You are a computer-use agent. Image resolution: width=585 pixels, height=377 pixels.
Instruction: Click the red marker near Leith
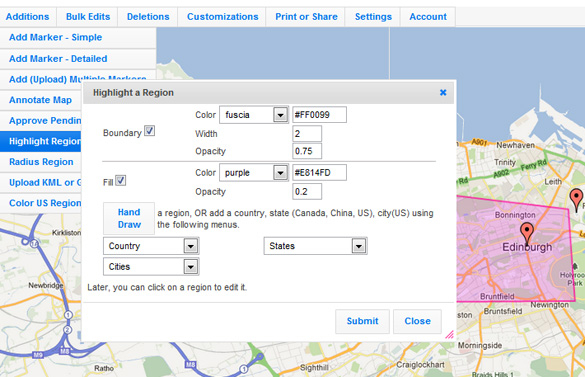pos(576,199)
